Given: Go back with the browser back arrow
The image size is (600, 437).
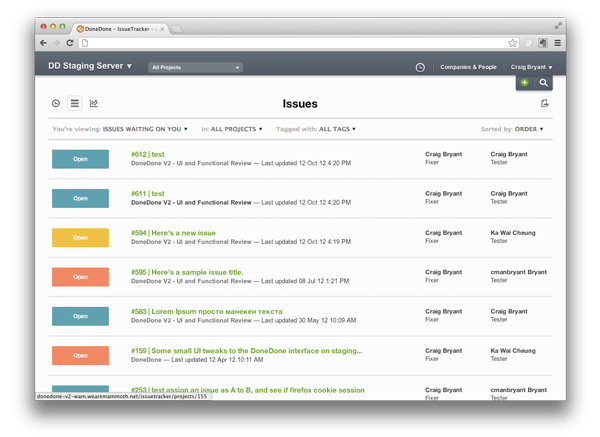Looking at the screenshot, I should pos(43,43).
